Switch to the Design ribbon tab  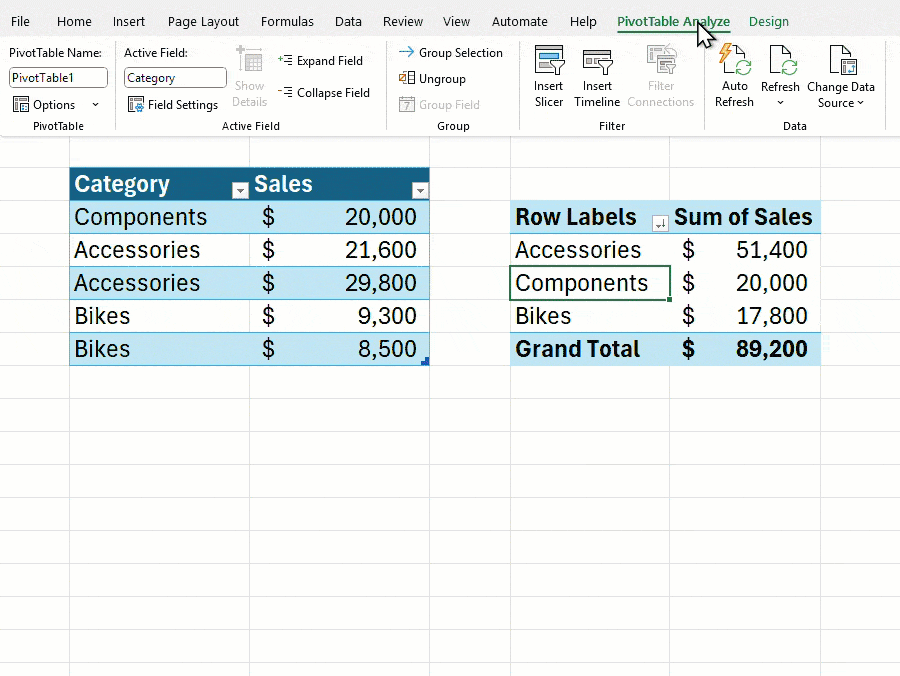pos(769,21)
